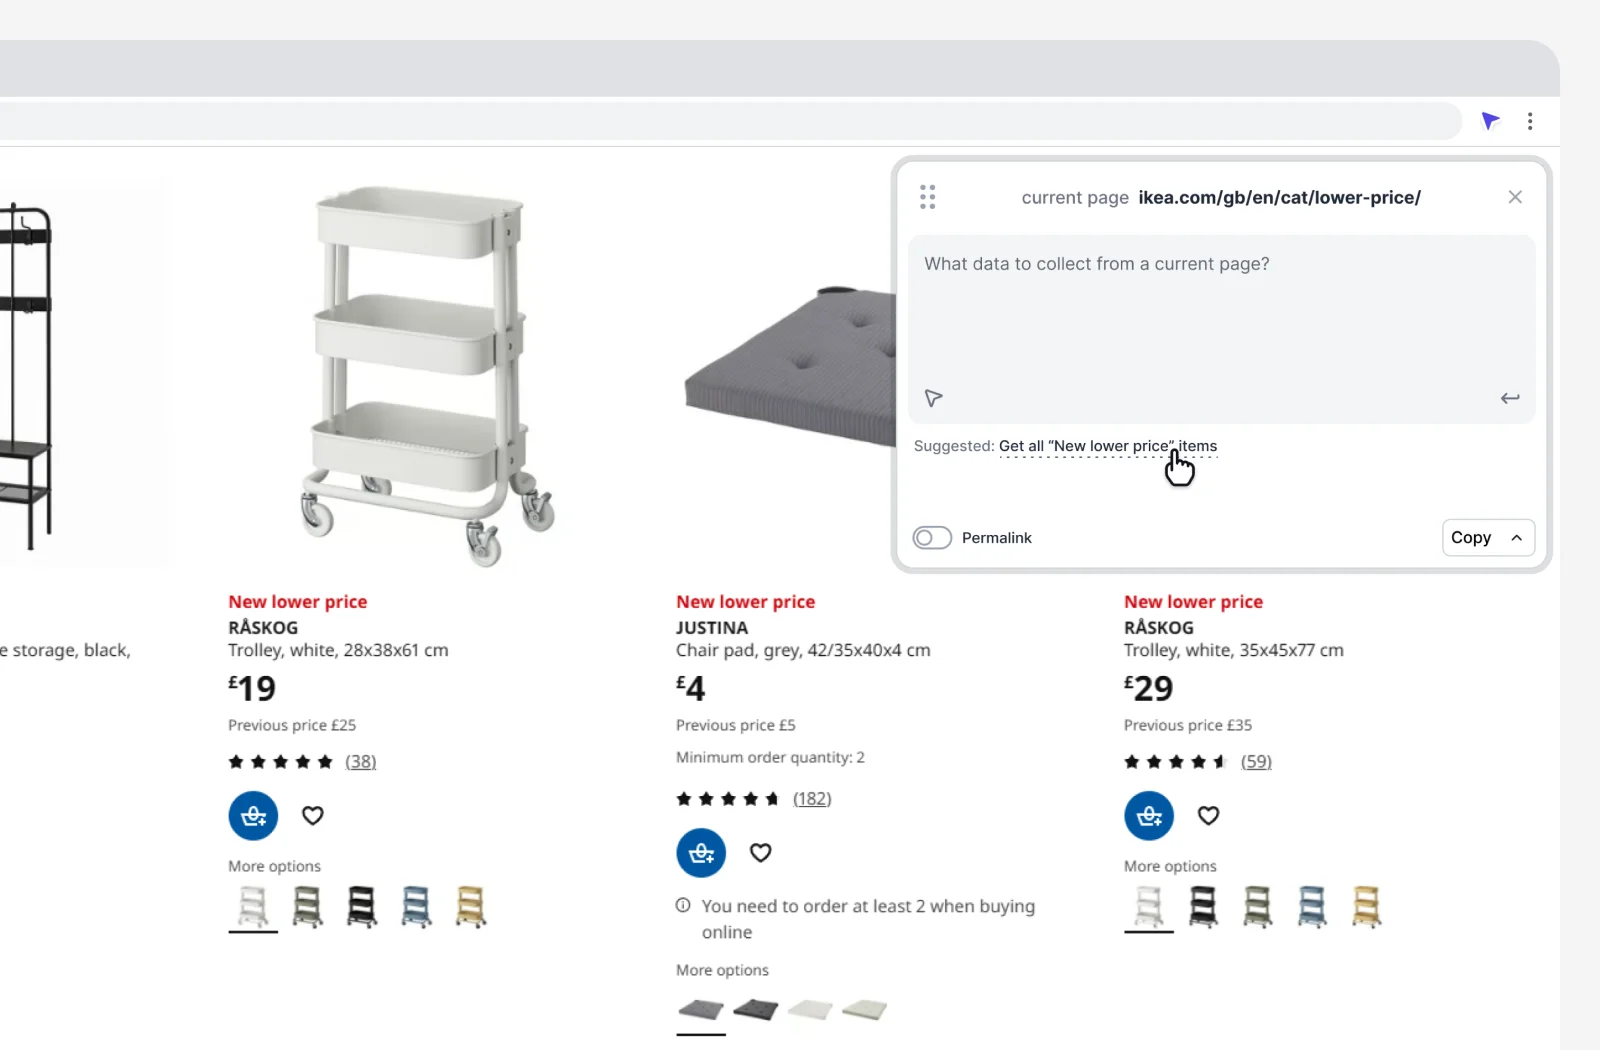Close the data collection panel
1600x1050 pixels.
(x=1515, y=197)
